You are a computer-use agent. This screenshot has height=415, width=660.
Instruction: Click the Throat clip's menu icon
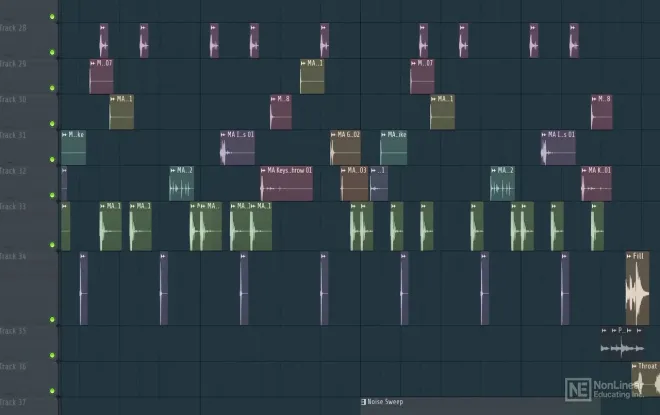click(633, 367)
